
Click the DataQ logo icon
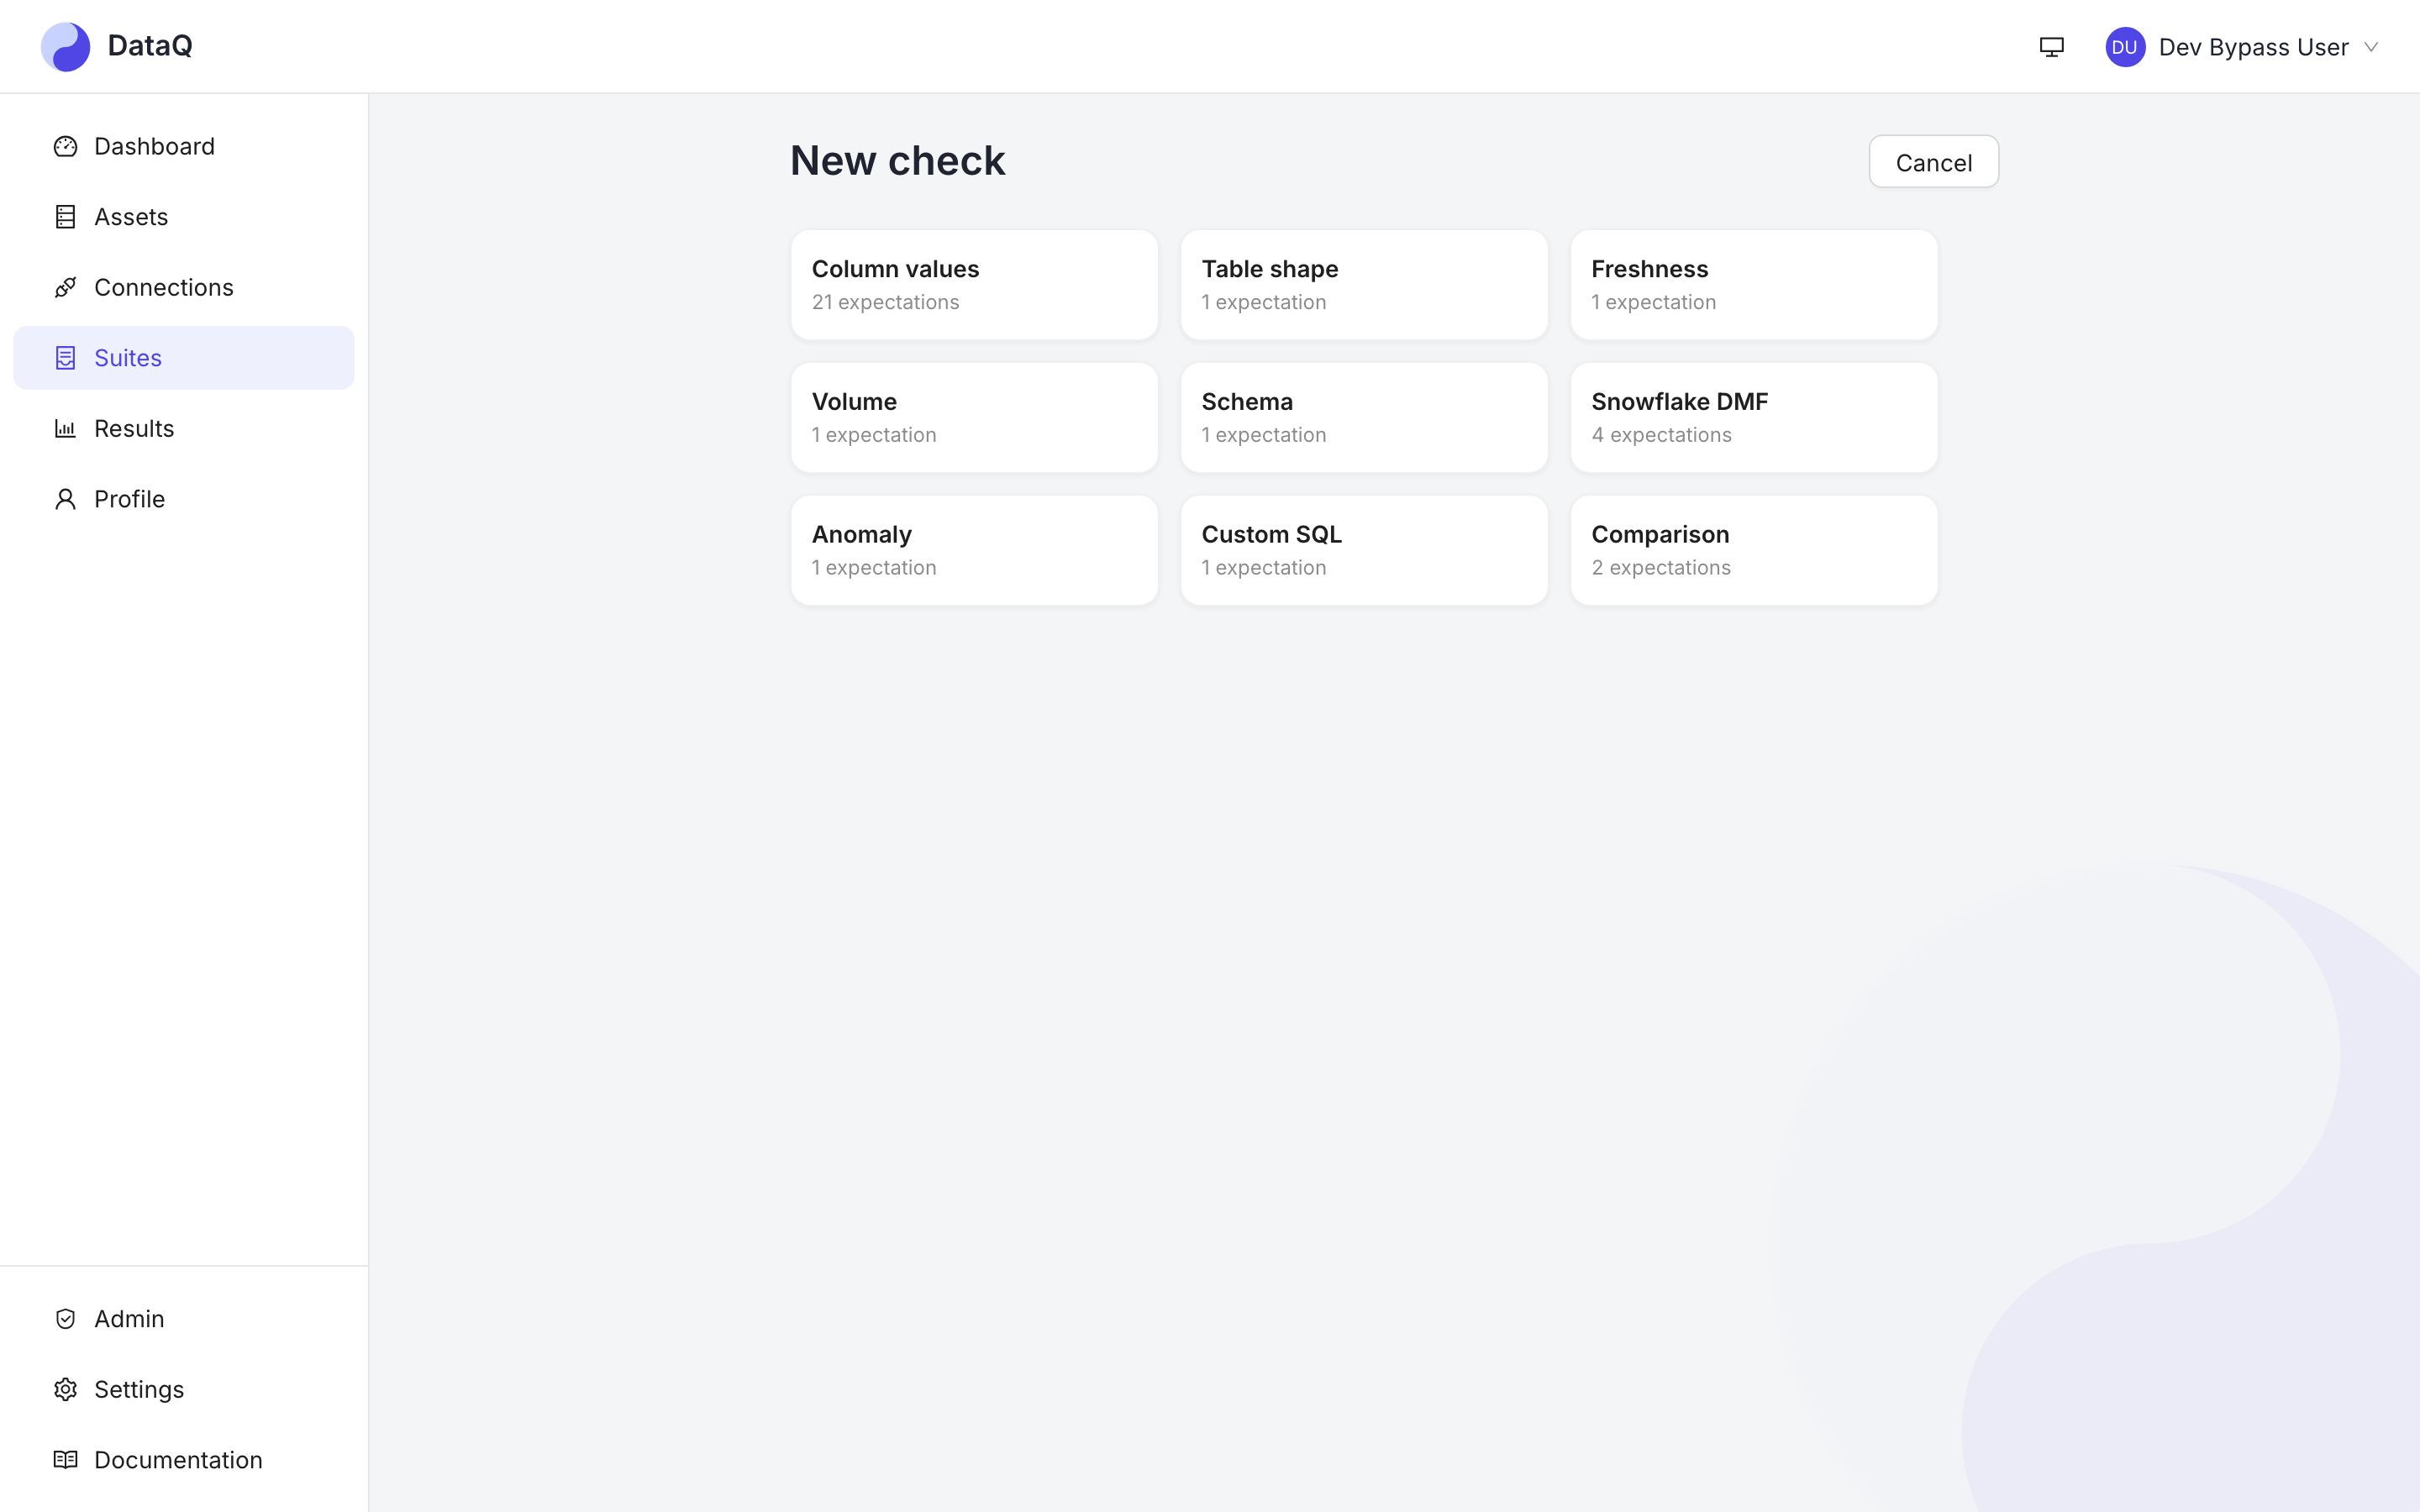65,46
